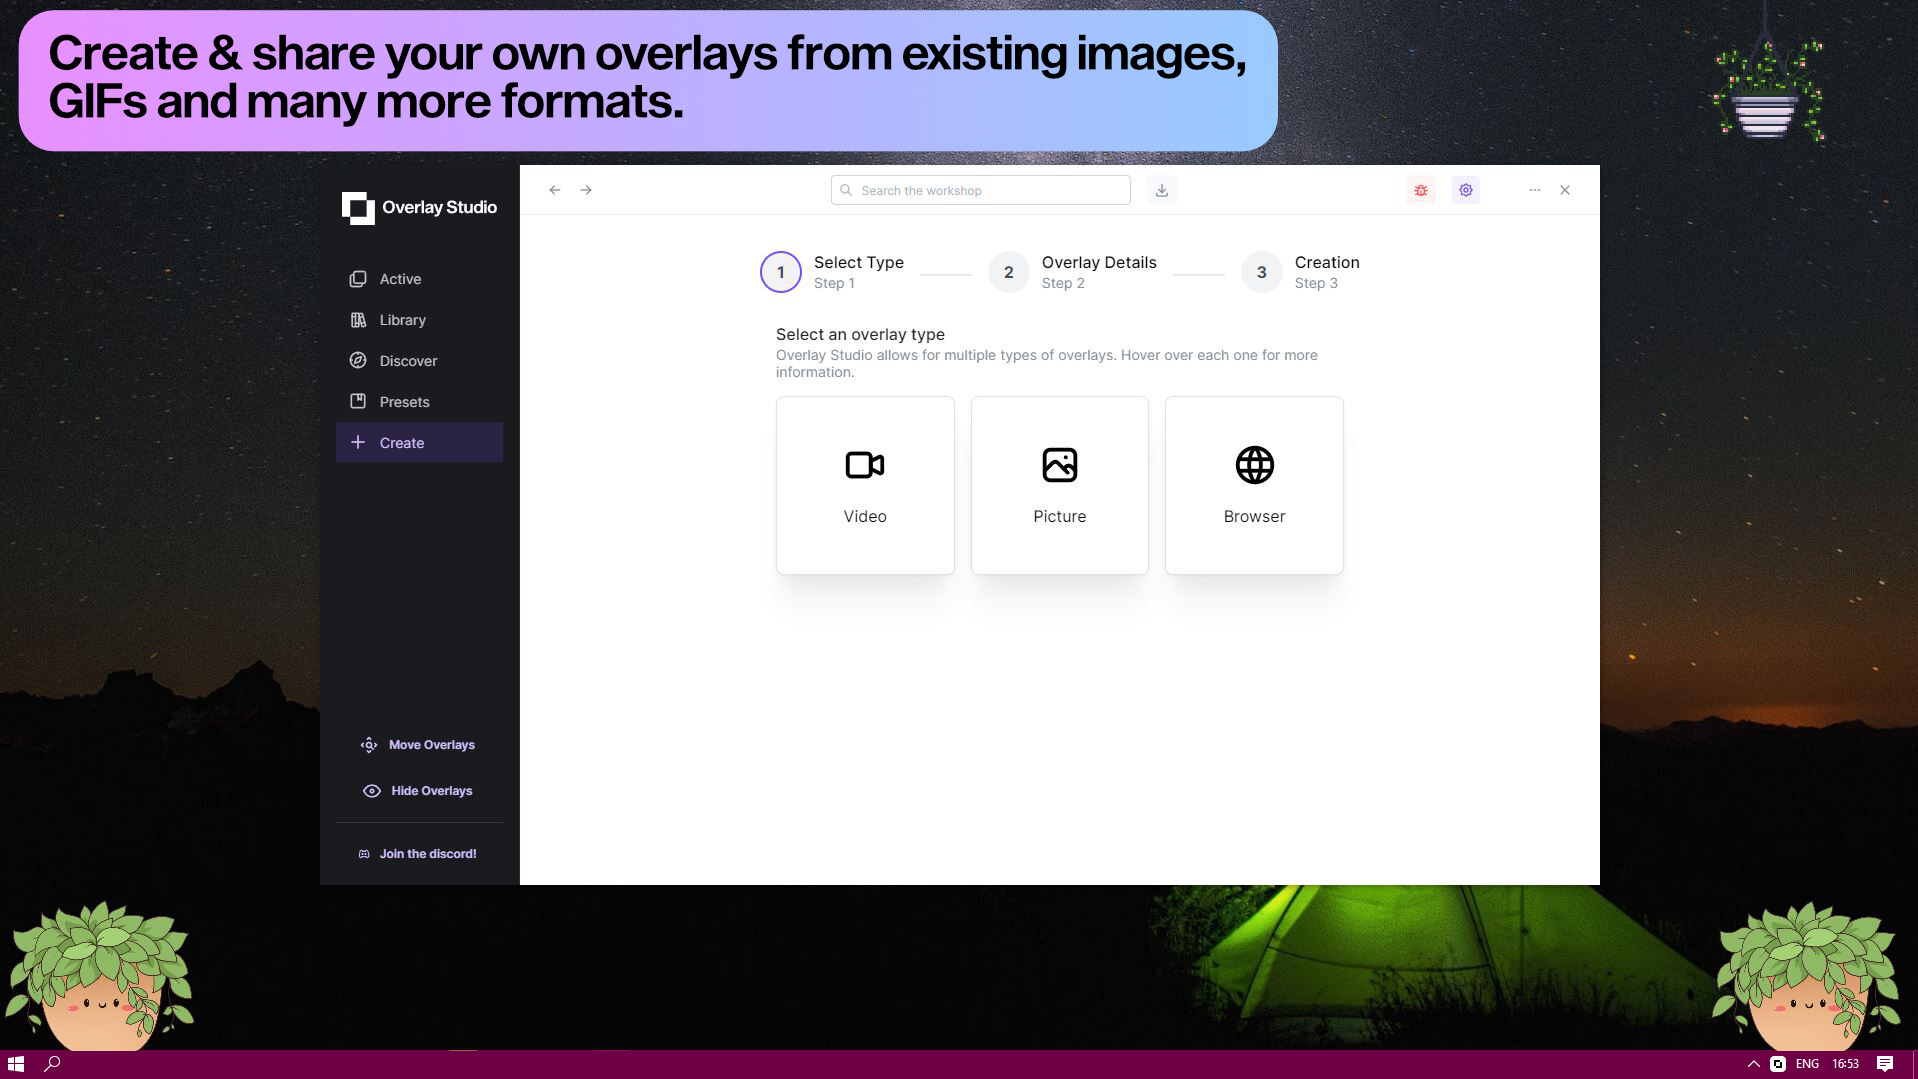Select the Video overlay type
Image resolution: width=1918 pixels, height=1079 pixels.
click(864, 485)
